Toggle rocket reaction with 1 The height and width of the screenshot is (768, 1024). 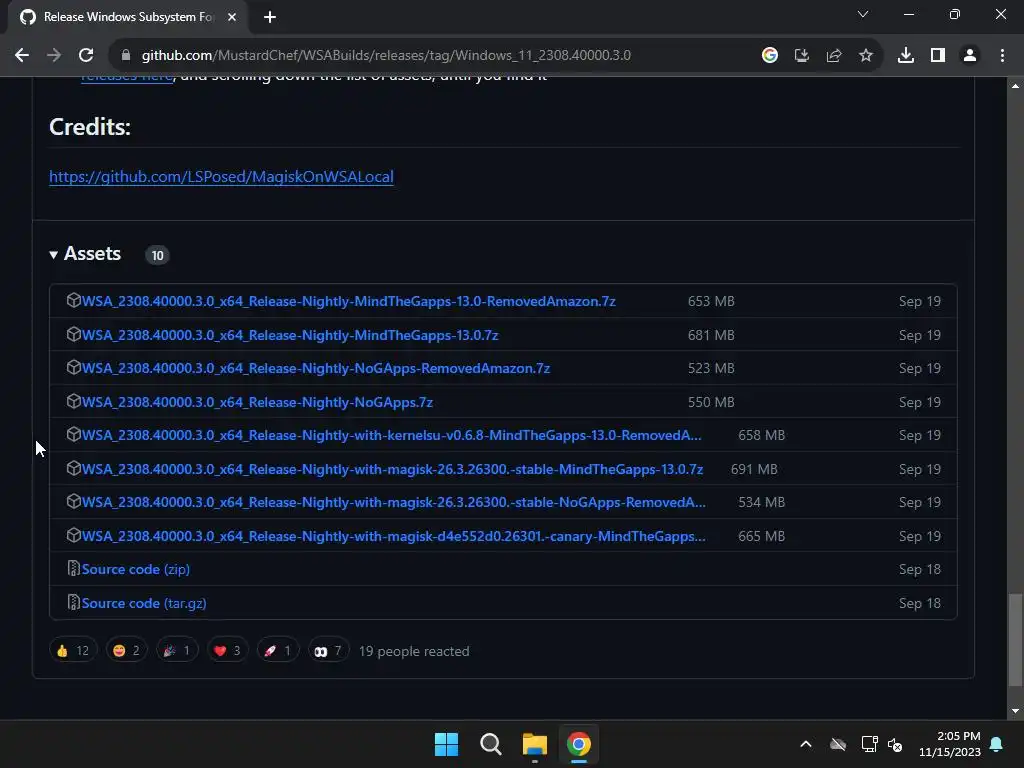(x=278, y=650)
